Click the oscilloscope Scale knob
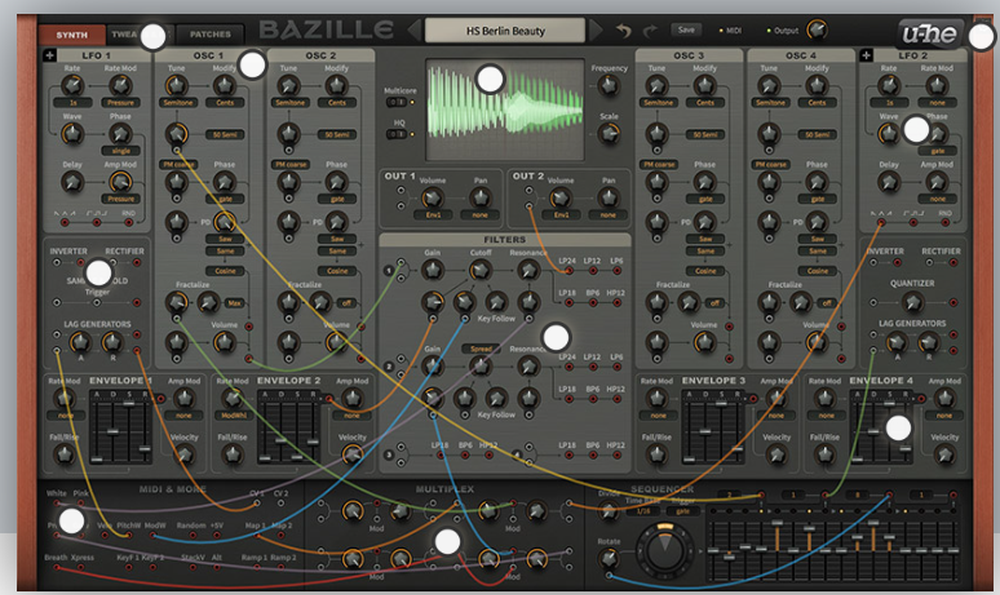 [x=609, y=133]
